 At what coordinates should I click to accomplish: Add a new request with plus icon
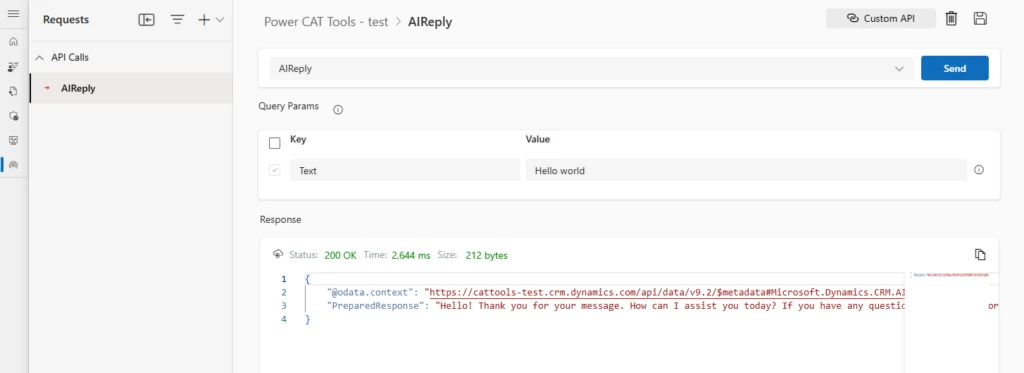click(204, 20)
